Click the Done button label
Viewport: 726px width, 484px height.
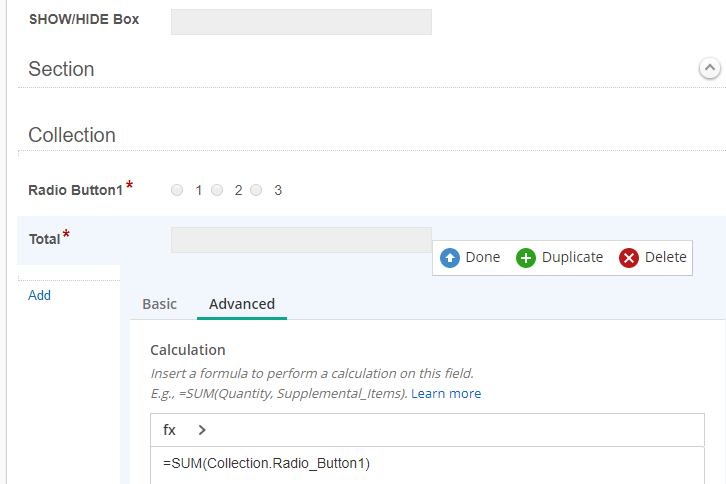point(483,257)
